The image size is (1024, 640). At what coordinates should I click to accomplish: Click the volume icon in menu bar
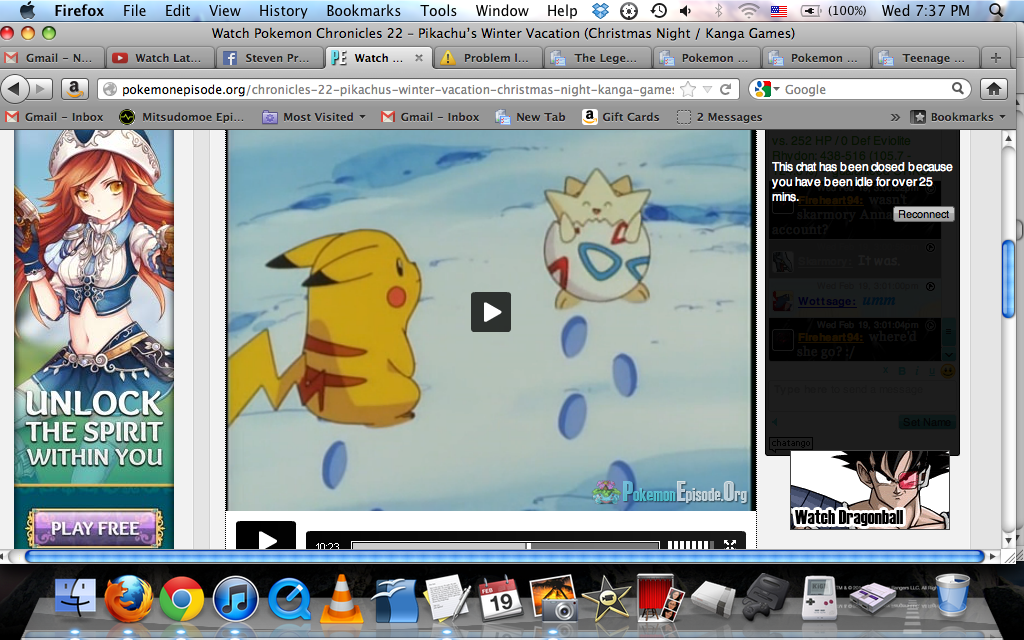pos(686,10)
